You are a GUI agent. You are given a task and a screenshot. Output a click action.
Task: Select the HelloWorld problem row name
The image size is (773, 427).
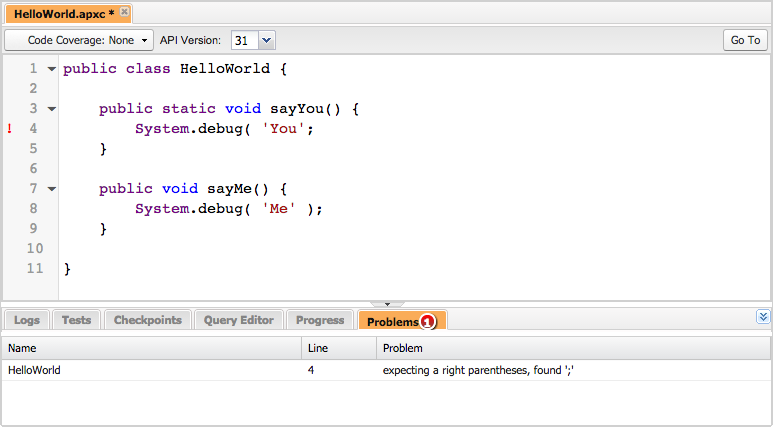point(34,370)
